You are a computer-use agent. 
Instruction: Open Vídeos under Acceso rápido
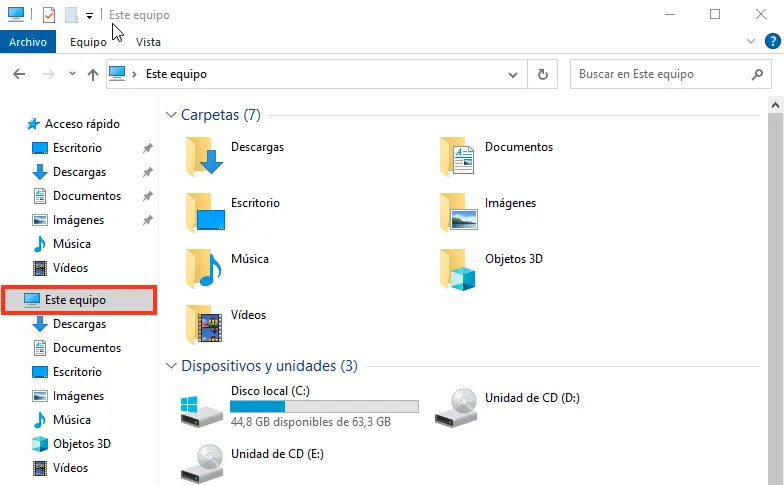pos(60,268)
